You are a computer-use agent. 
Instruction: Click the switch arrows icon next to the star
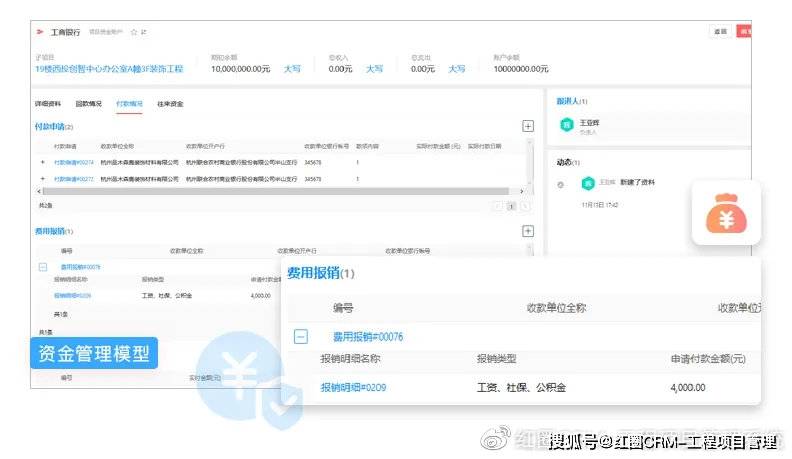click(x=143, y=32)
